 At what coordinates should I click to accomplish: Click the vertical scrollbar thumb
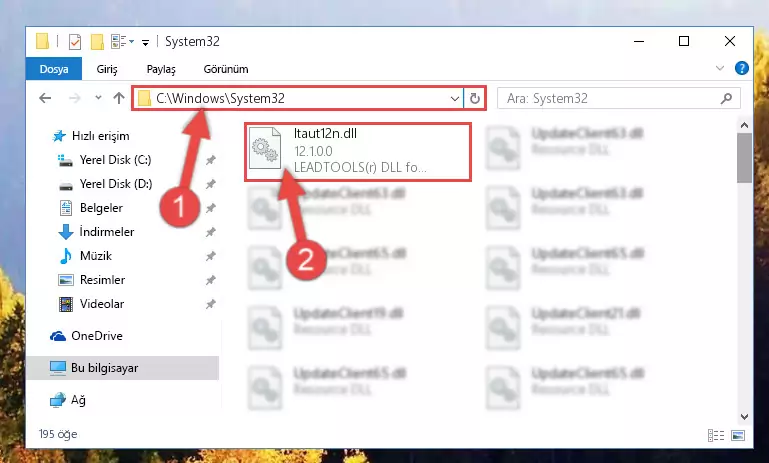click(744, 157)
